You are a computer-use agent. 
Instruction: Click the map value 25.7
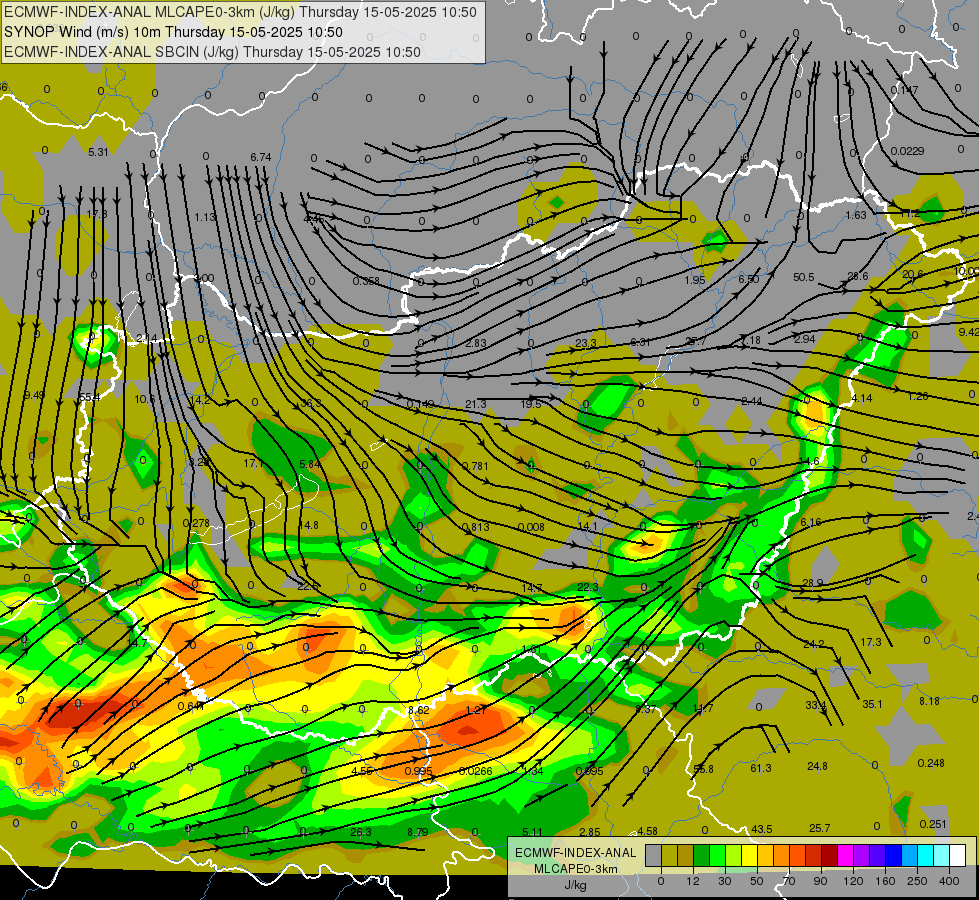(x=819, y=828)
